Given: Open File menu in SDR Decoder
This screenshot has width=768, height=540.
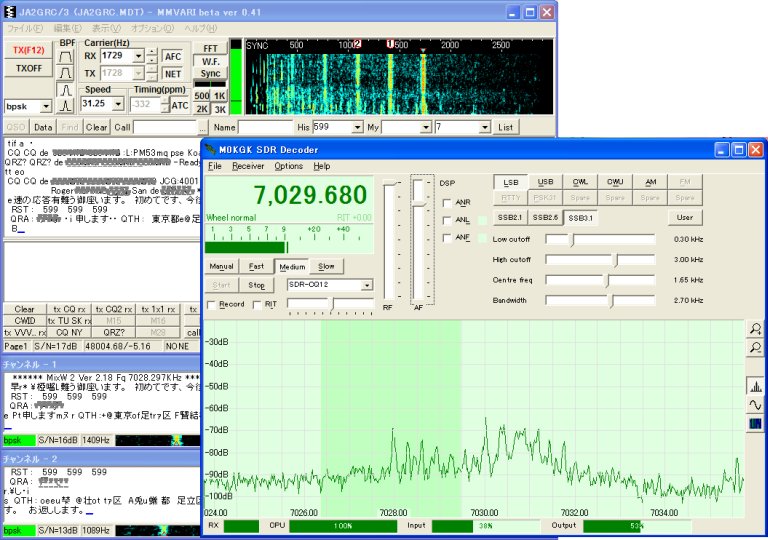Looking at the screenshot, I should click(x=215, y=166).
